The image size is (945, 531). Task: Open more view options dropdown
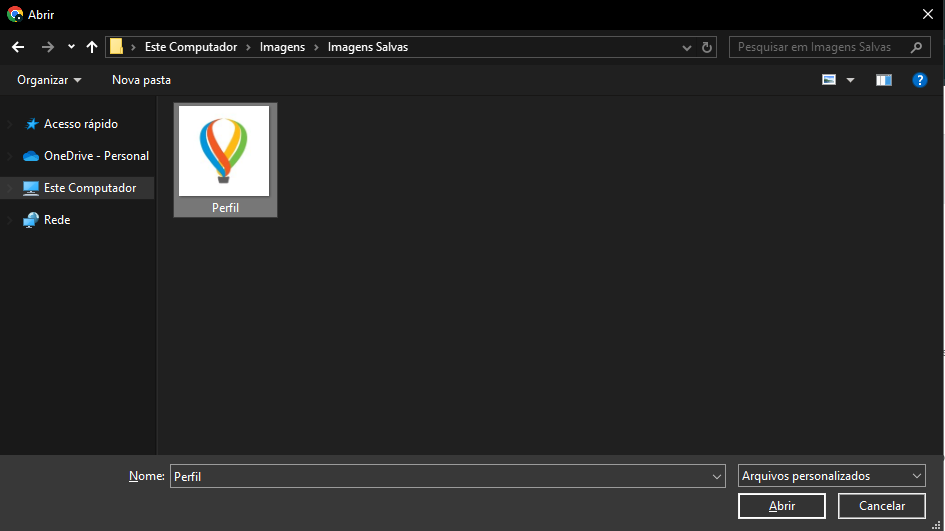click(850, 80)
